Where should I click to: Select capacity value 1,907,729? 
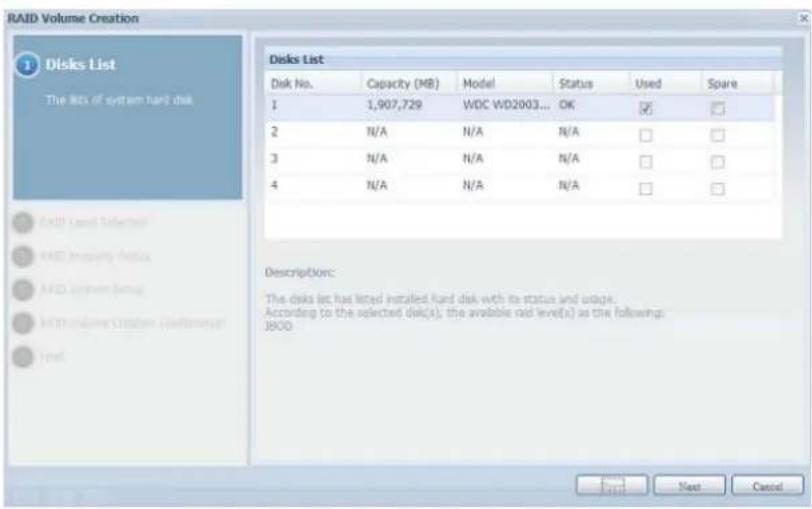coord(394,105)
